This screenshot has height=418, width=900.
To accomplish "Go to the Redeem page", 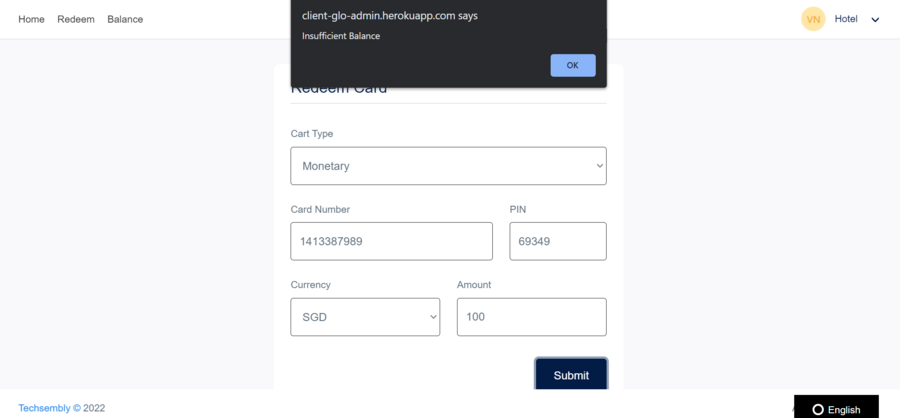I will click(x=76, y=20).
